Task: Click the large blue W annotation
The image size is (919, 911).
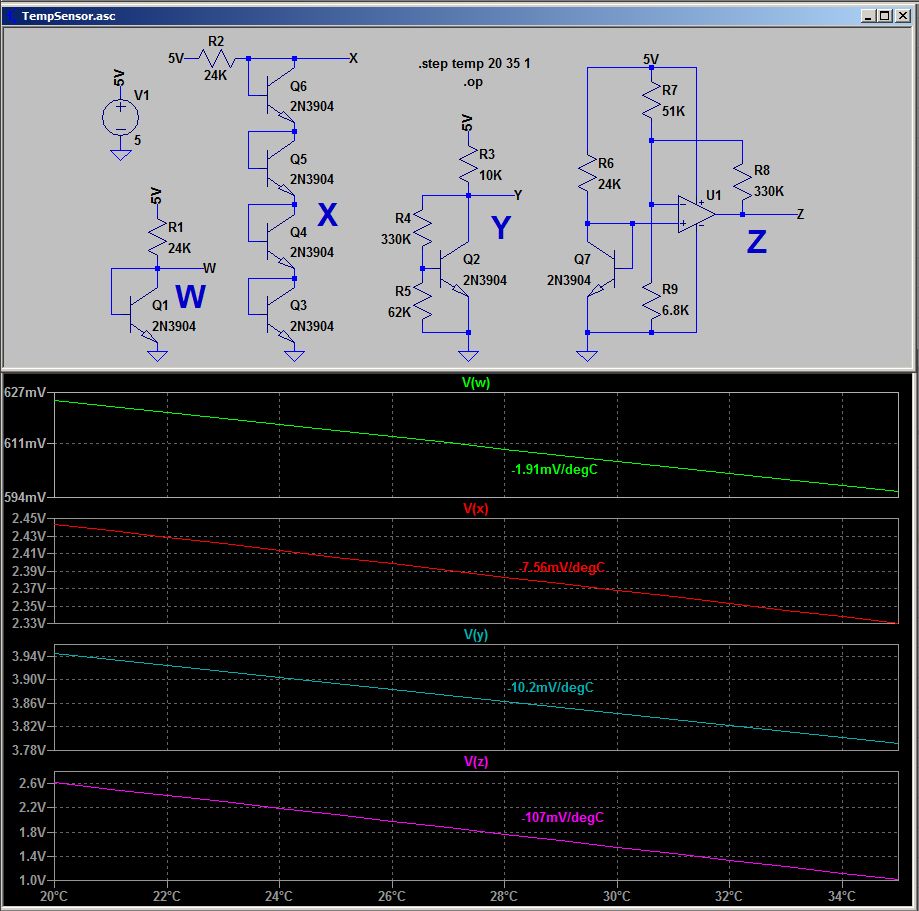Action: click(190, 296)
